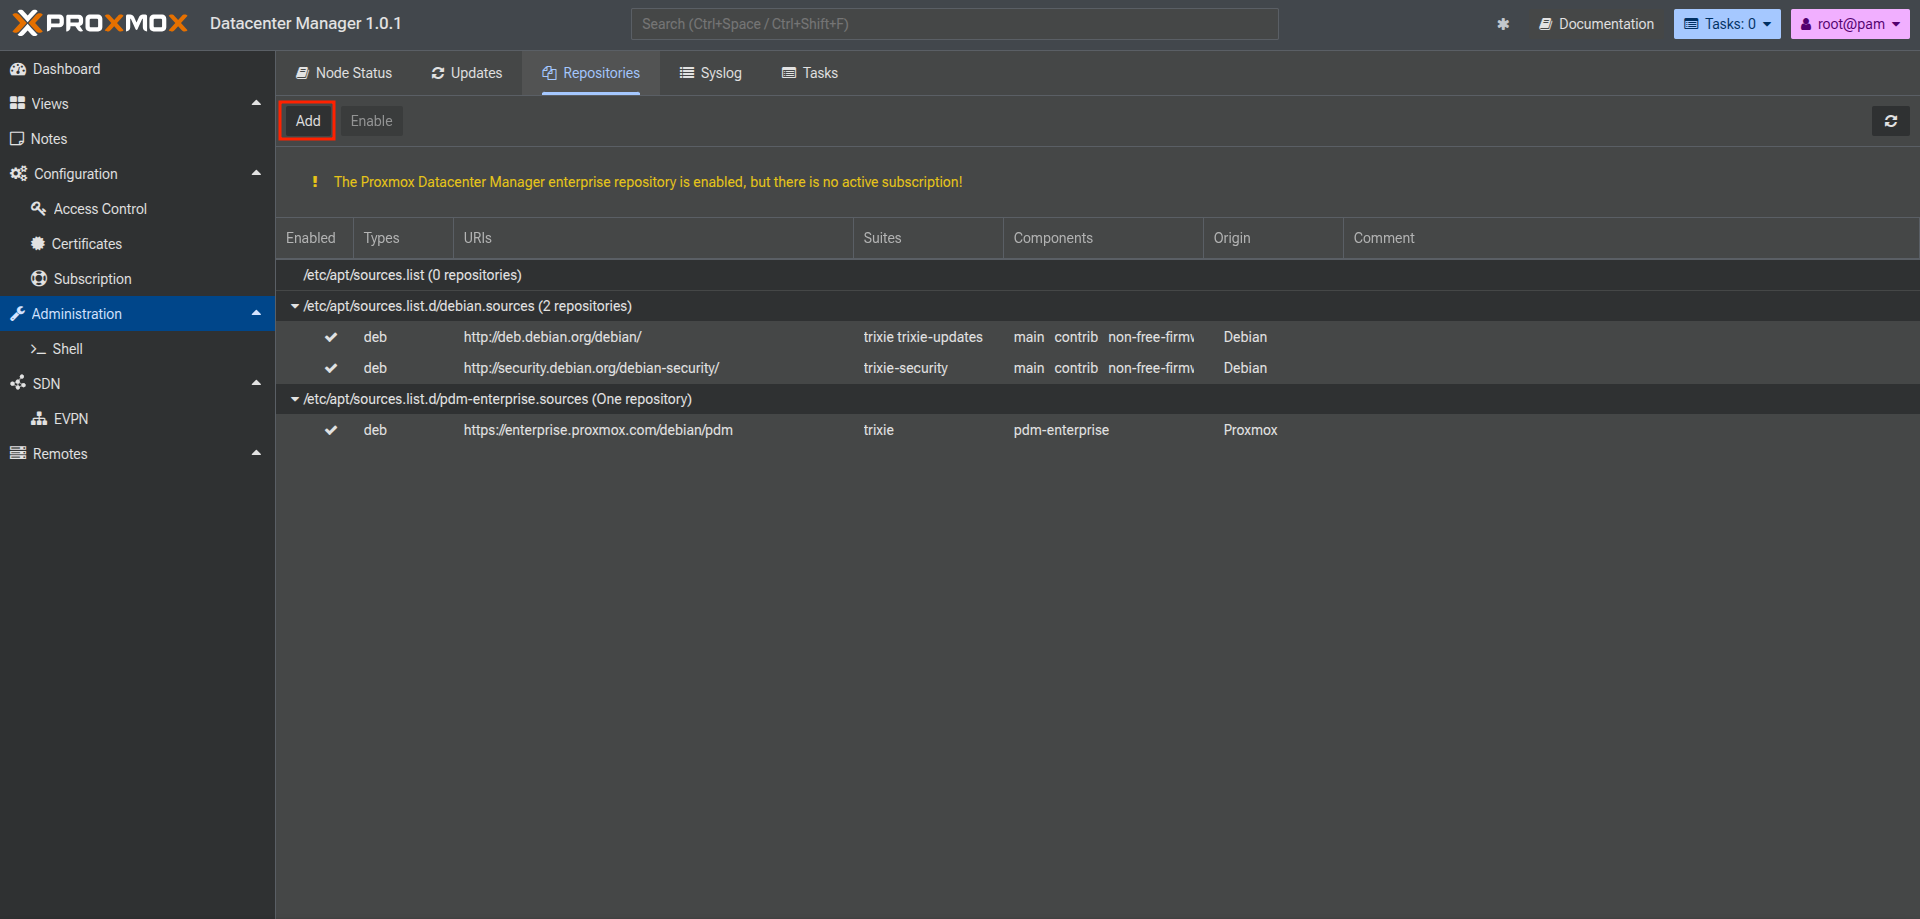
Task: Toggle enabled checkmark for enterprise.proxmox.com repository
Action: (331, 431)
